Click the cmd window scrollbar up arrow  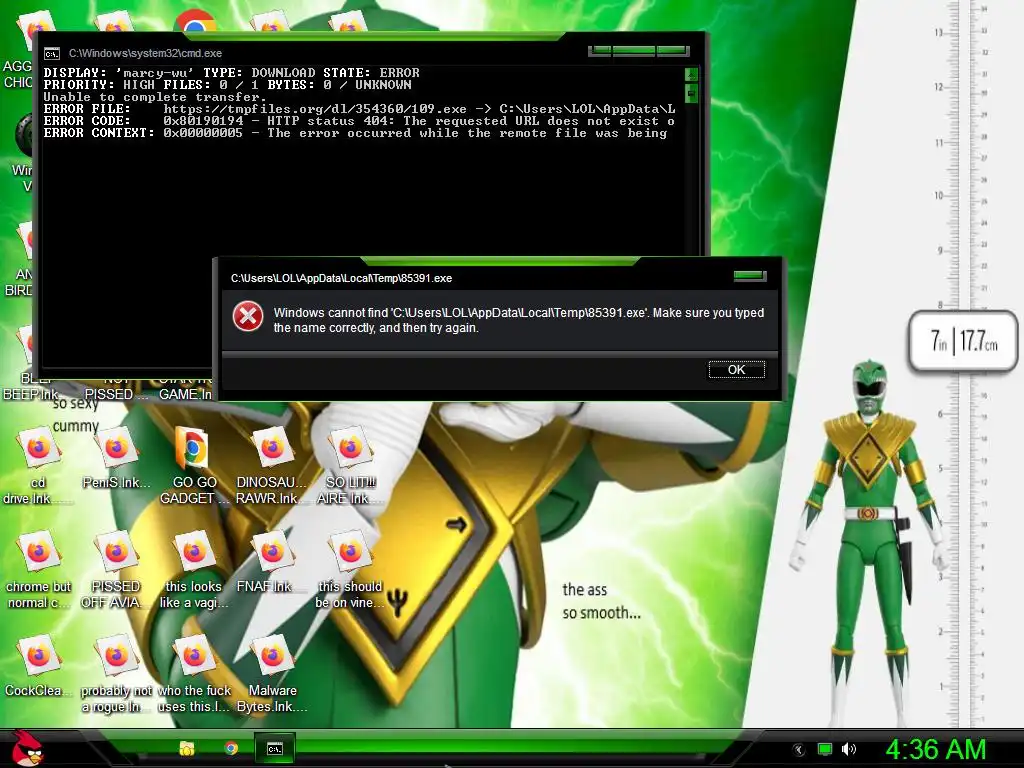[x=691, y=74]
